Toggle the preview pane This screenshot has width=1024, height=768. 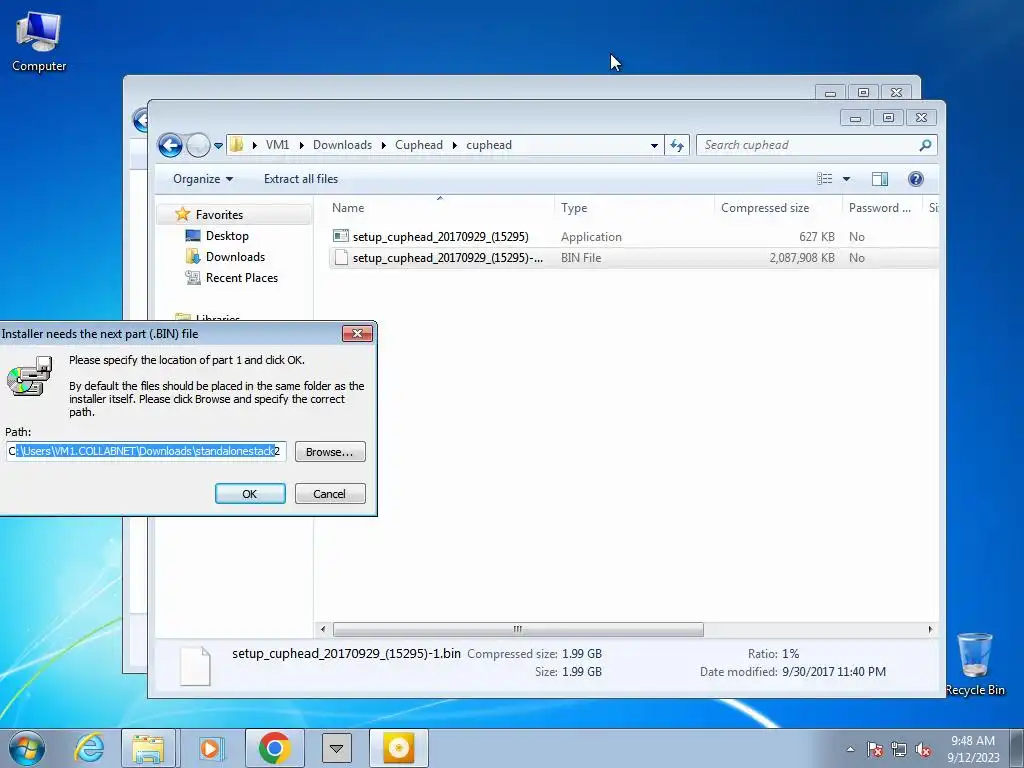pyautogui.click(x=880, y=179)
